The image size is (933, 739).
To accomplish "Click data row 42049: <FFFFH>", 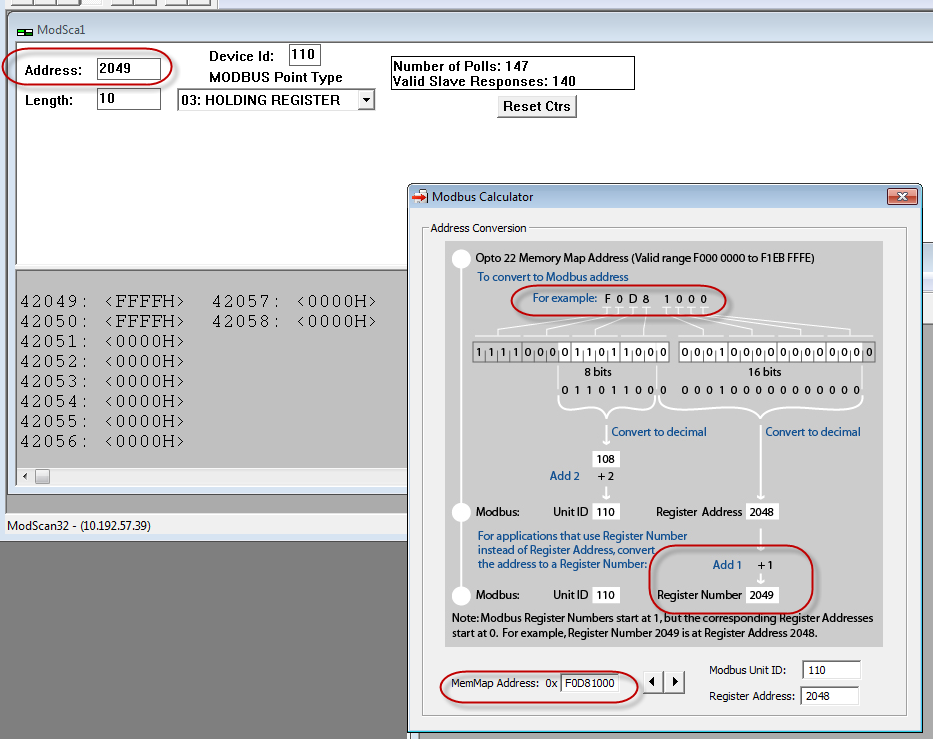I will click(x=102, y=302).
